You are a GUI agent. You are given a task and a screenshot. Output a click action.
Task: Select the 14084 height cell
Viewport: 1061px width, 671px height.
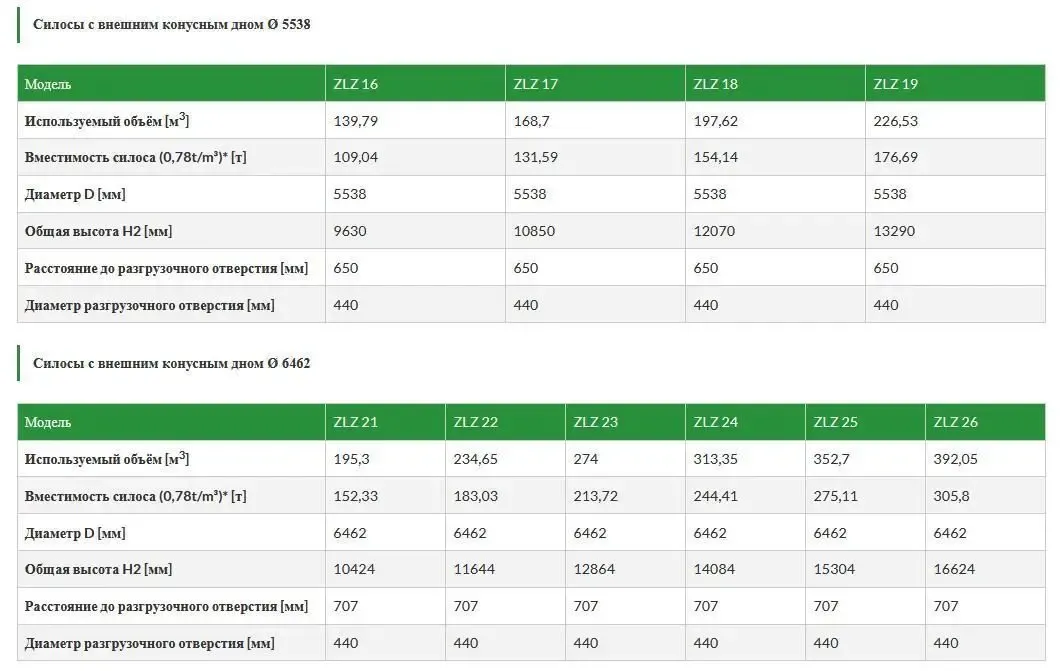click(x=714, y=570)
